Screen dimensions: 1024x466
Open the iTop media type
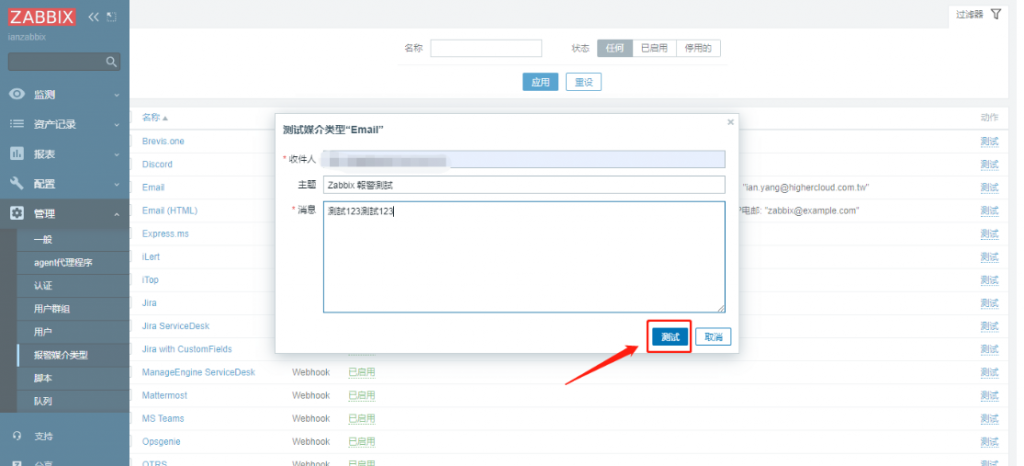click(x=150, y=279)
